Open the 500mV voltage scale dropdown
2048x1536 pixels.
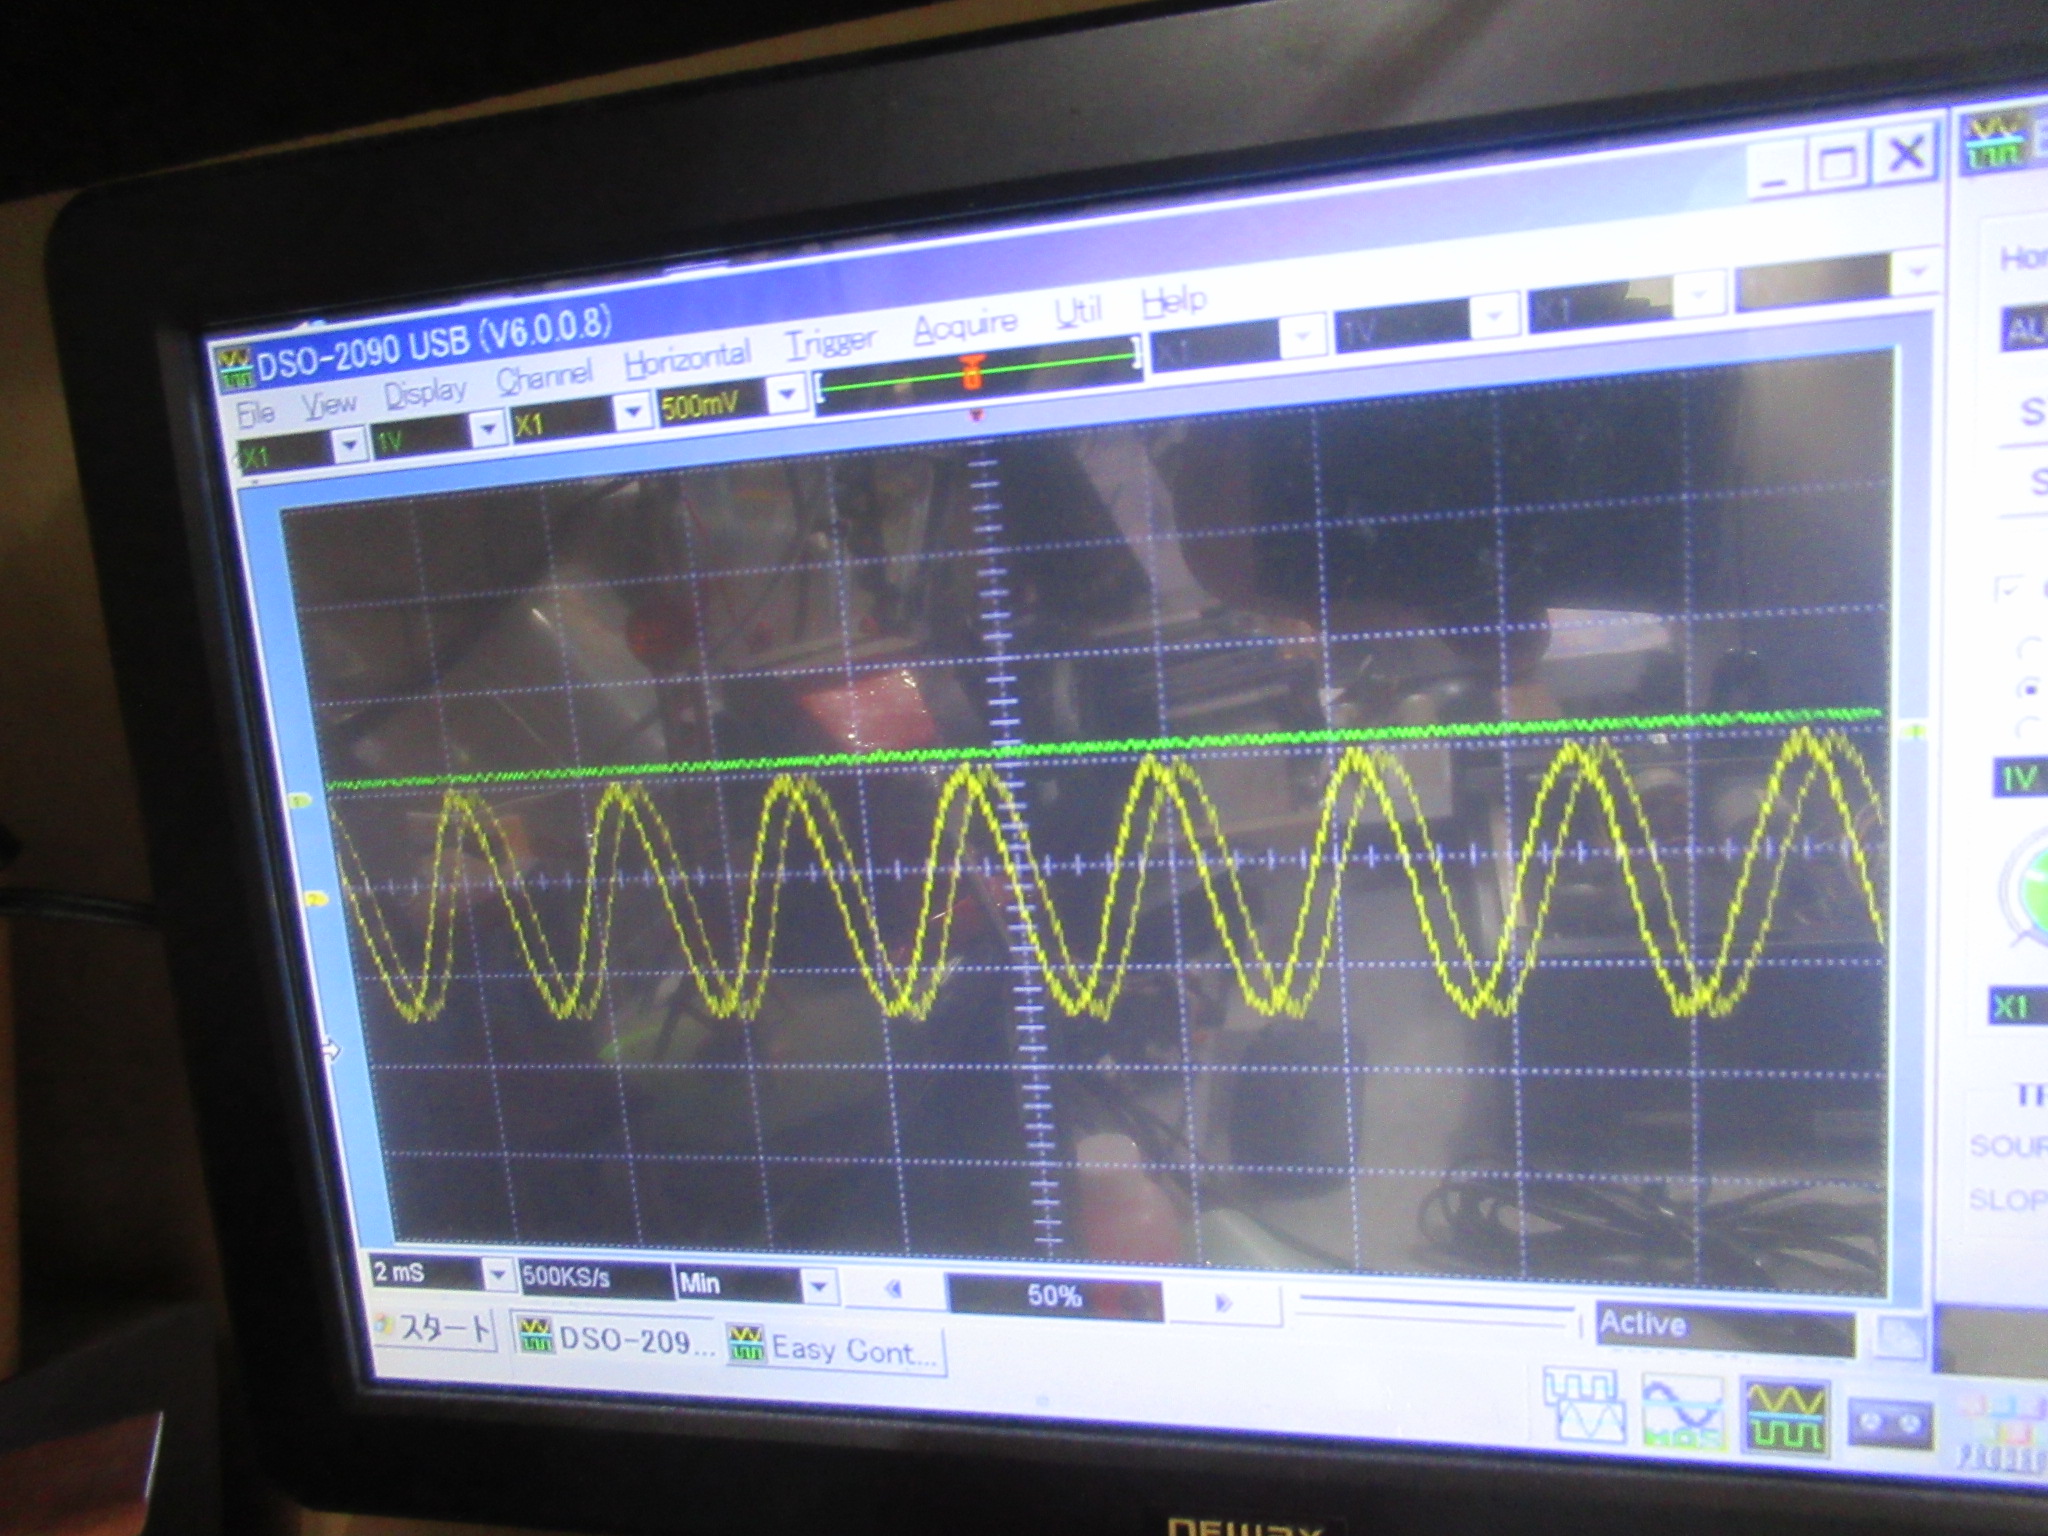(x=787, y=395)
